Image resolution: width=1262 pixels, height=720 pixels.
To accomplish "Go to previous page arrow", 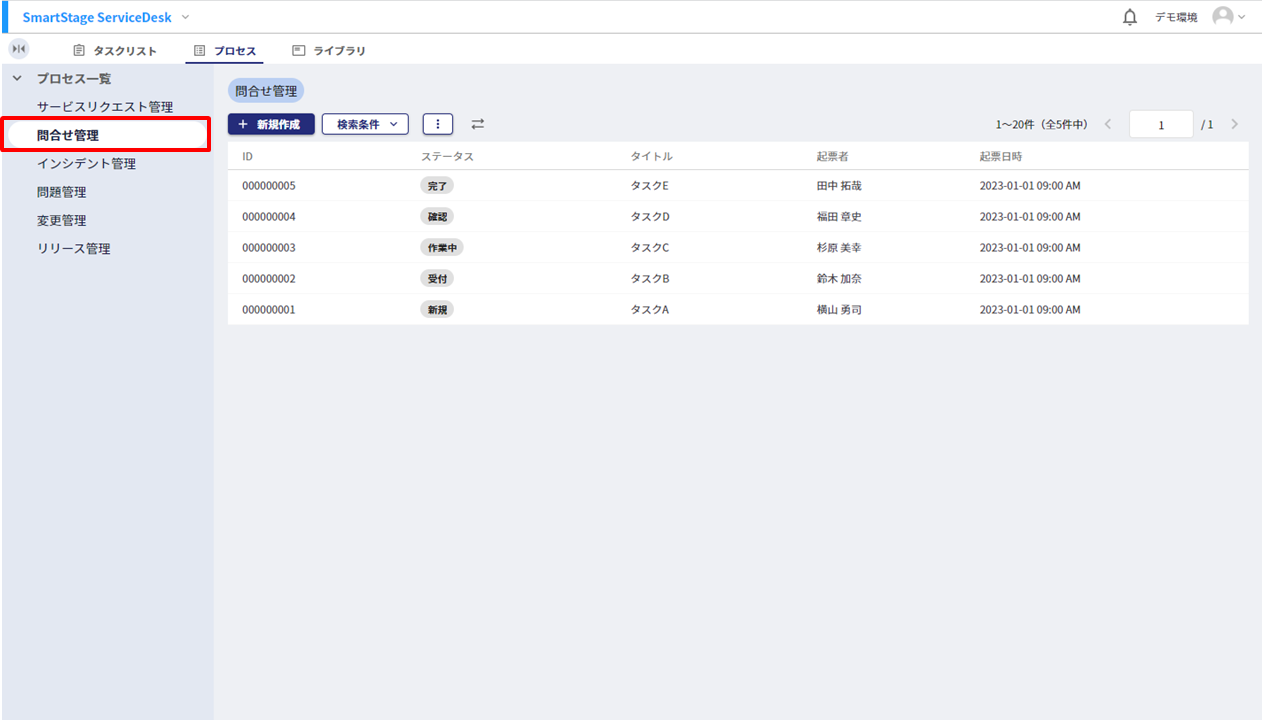I will pyautogui.click(x=1107, y=124).
